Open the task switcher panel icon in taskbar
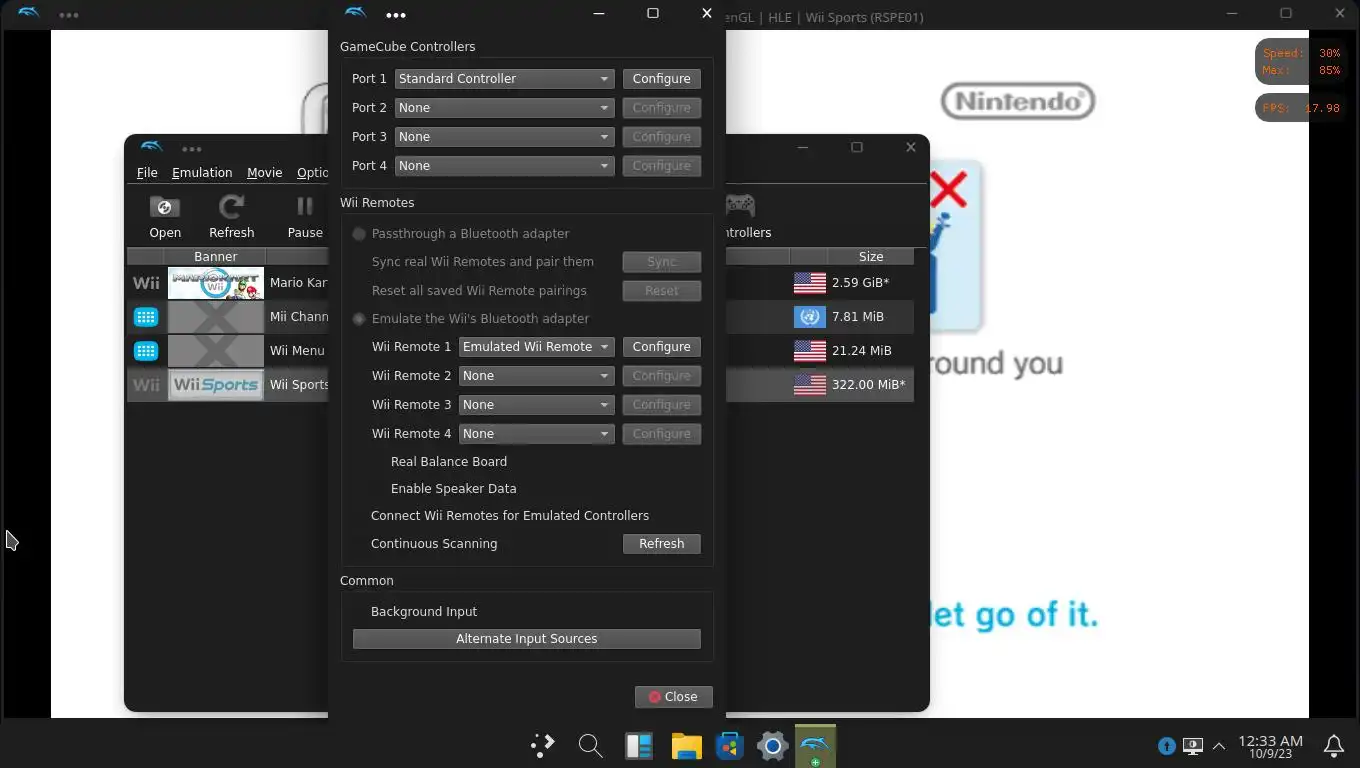Viewport: 1360px width, 768px height. [638, 746]
